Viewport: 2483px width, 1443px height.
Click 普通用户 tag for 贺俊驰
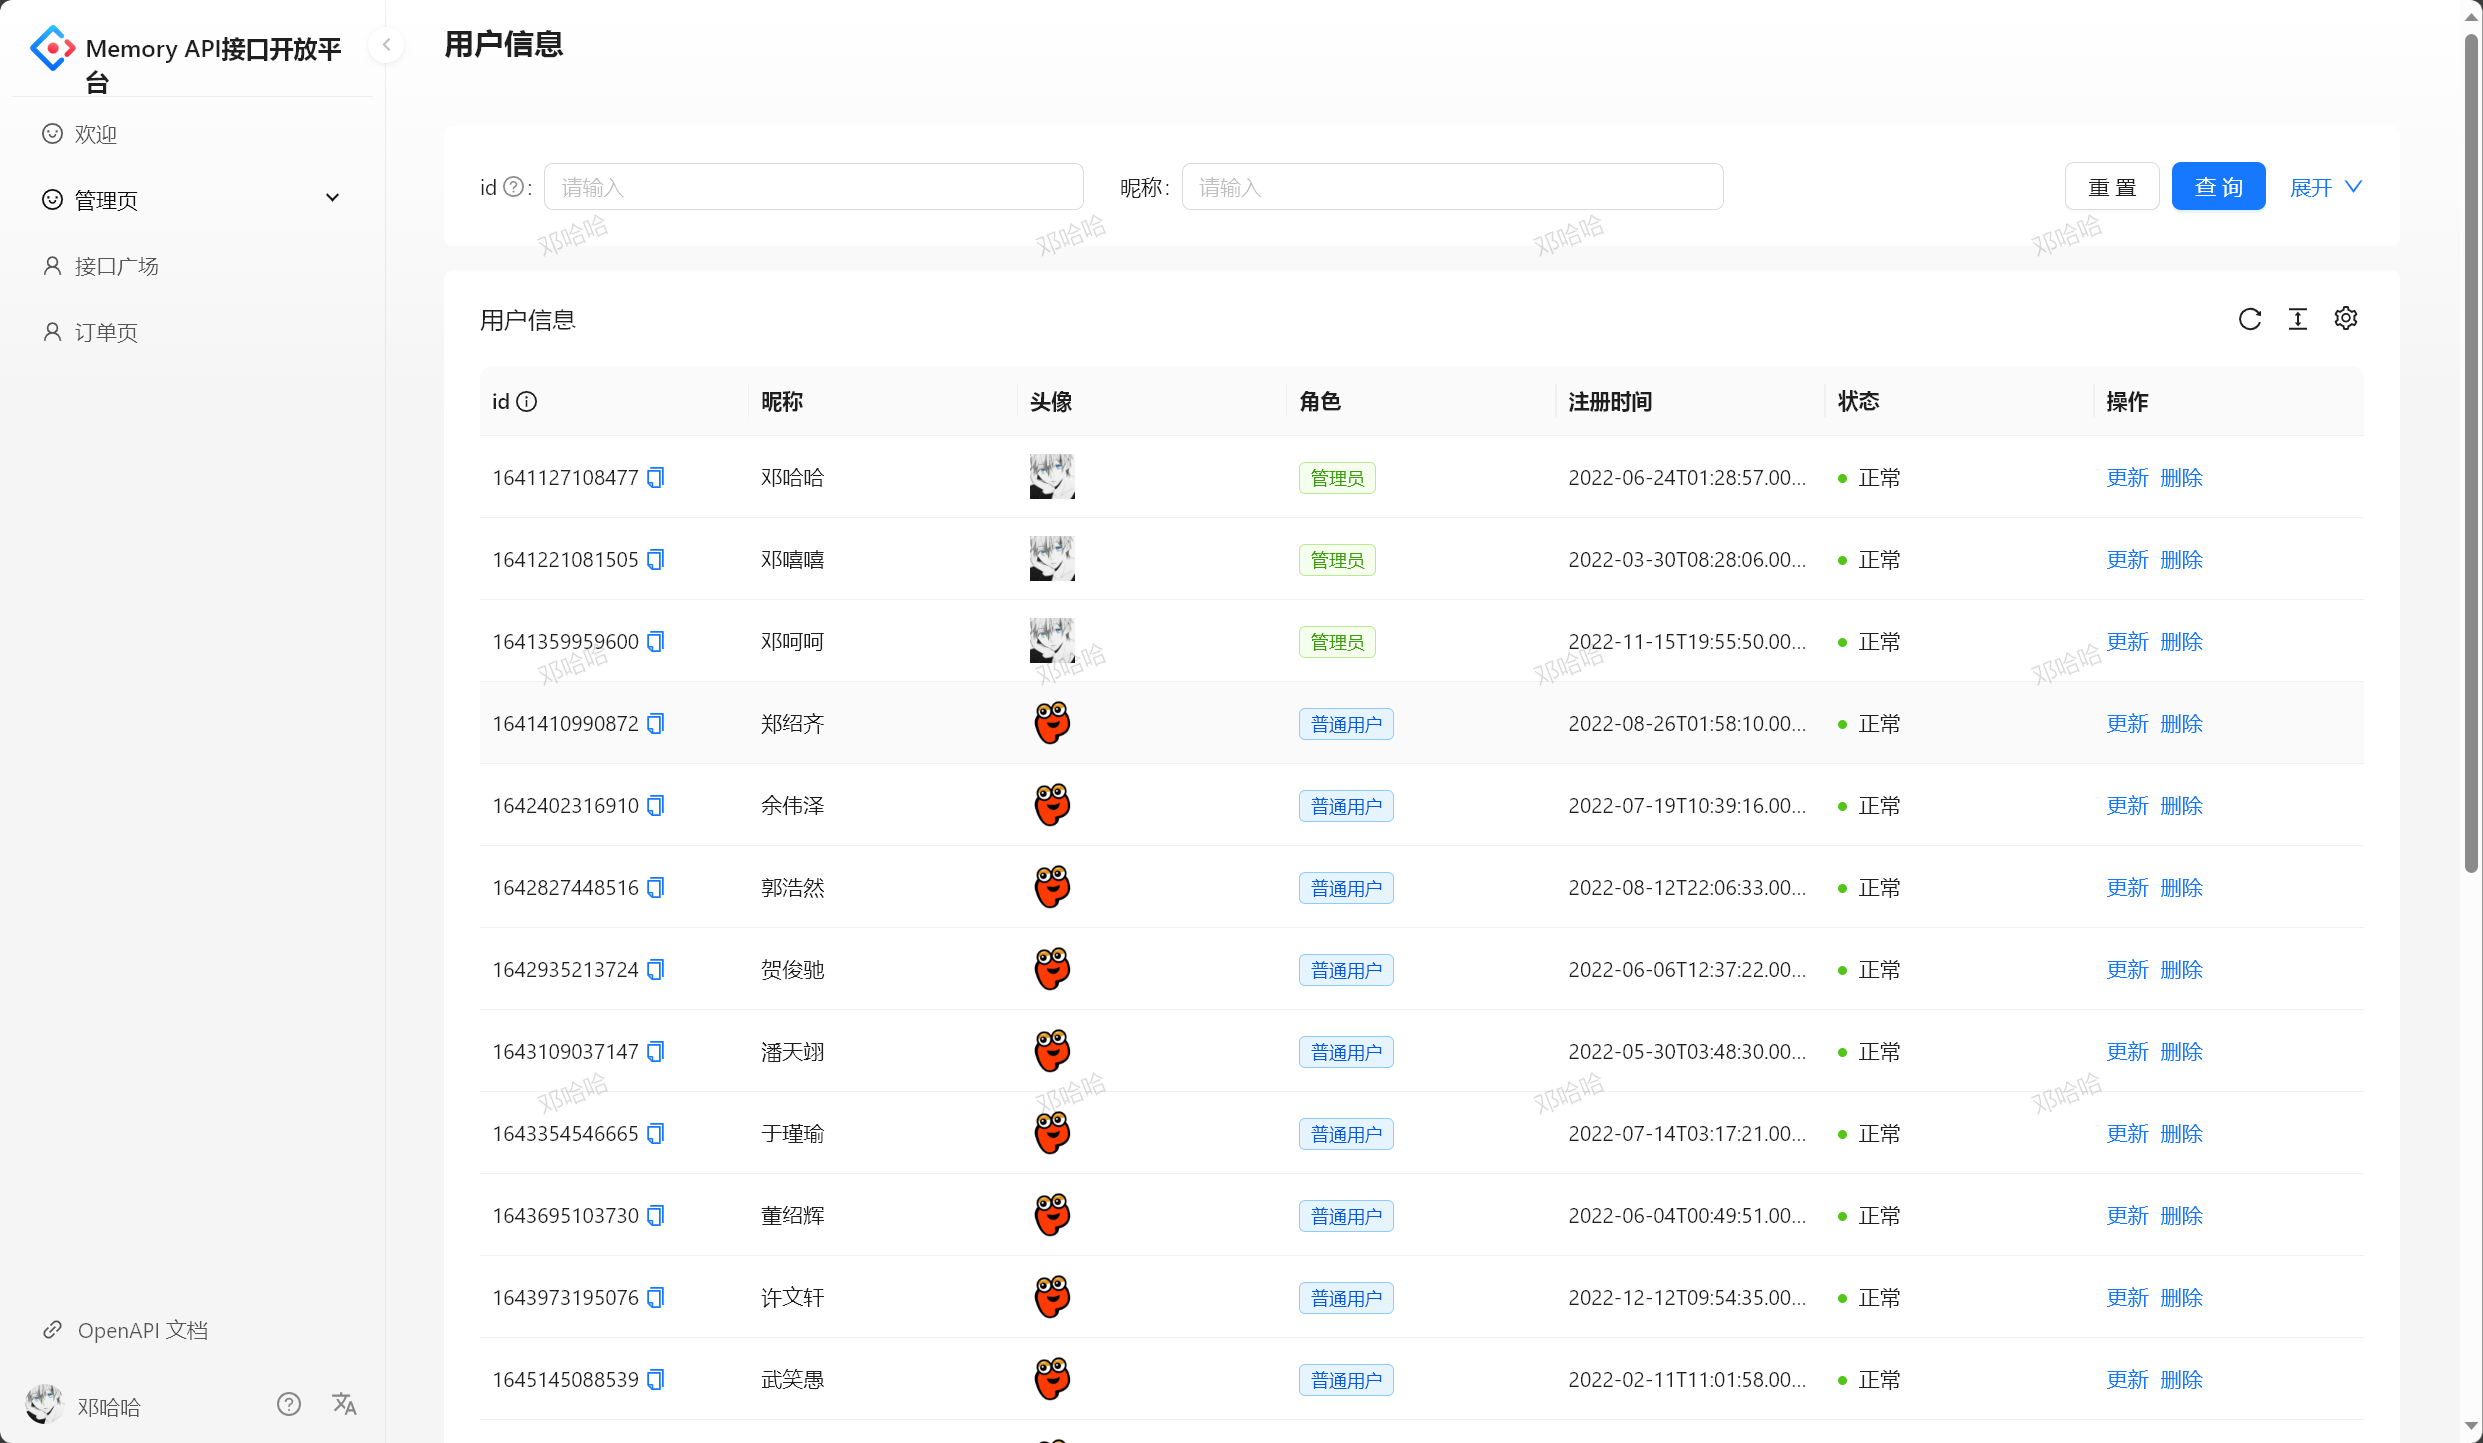[1346, 970]
